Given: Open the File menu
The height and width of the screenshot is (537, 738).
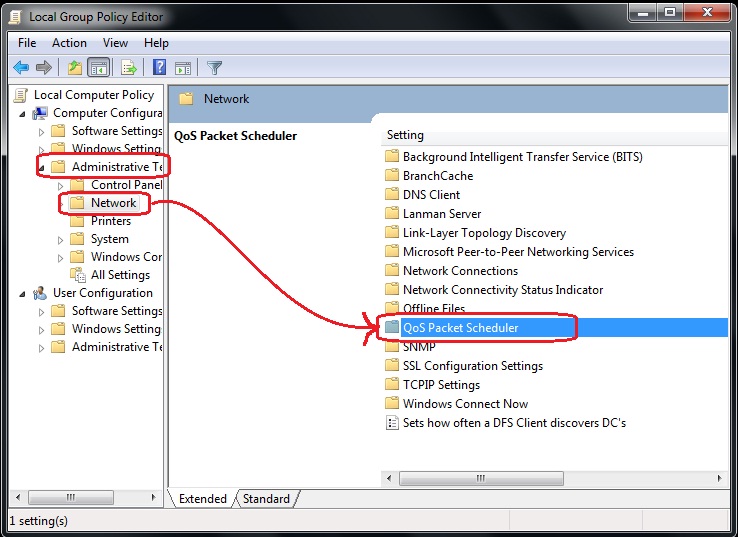Looking at the screenshot, I should pos(27,43).
